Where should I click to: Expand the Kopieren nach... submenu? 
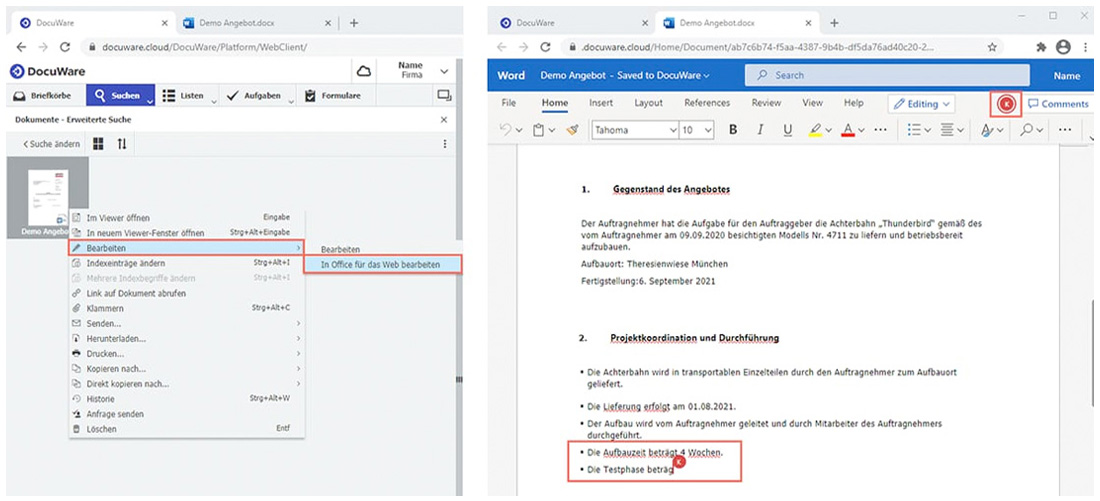tap(186, 368)
